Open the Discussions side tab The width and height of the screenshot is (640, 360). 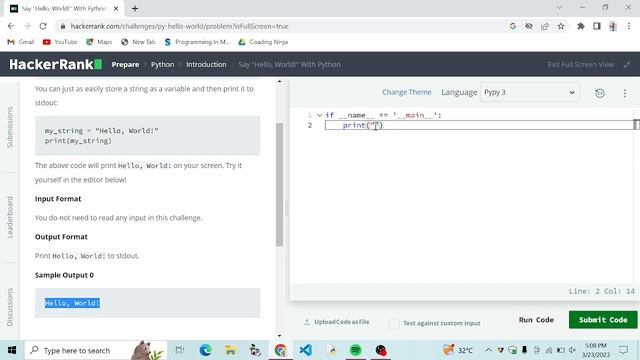10,307
